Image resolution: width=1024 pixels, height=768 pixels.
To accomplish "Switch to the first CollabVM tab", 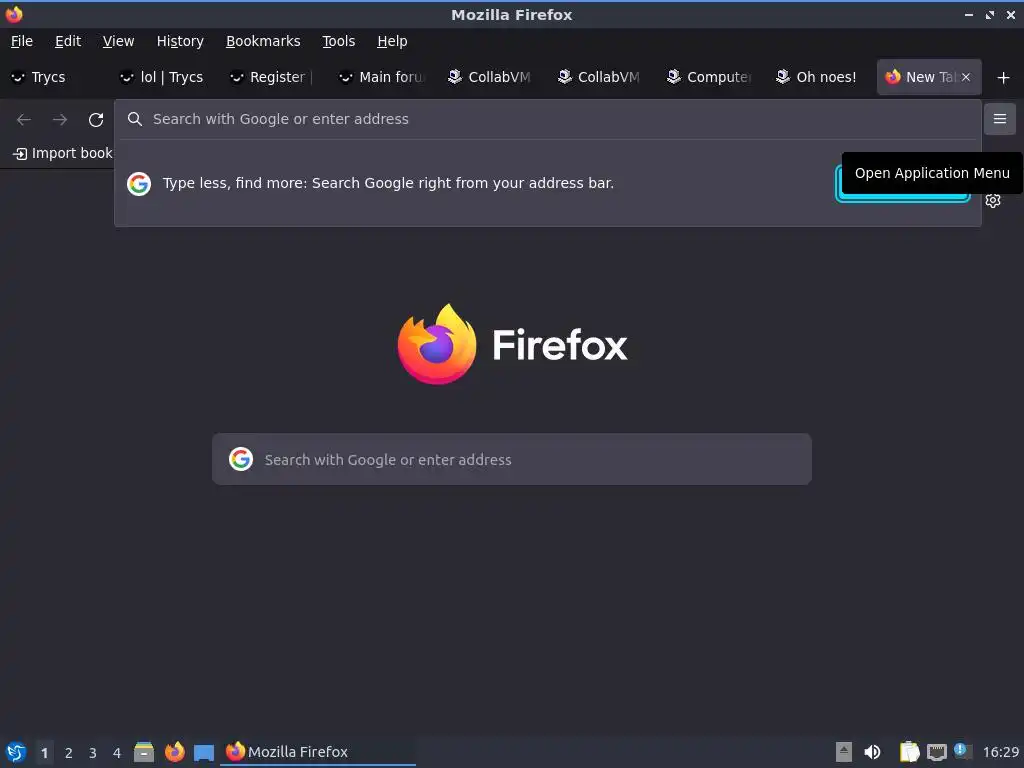I will click(x=492, y=77).
